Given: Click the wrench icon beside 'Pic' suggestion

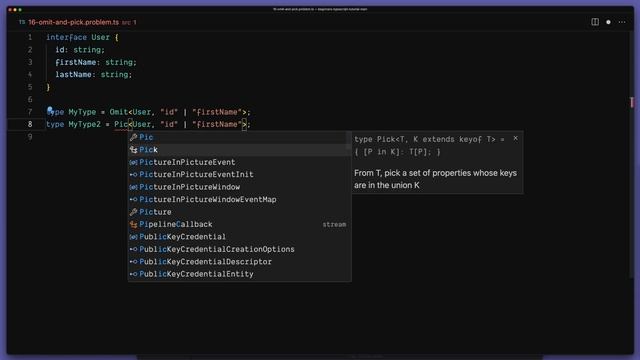Looking at the screenshot, I should tap(133, 137).
